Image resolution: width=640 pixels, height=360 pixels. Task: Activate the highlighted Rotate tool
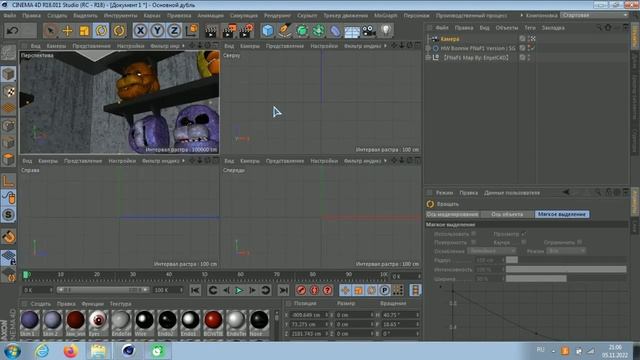pyautogui.click(x=101, y=31)
